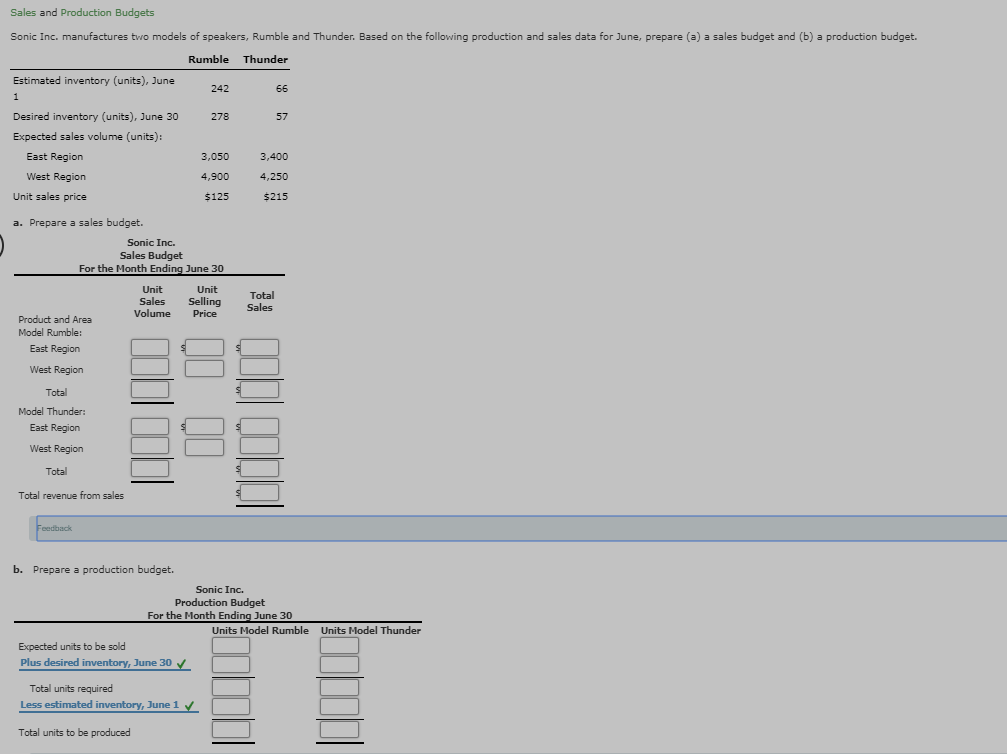
Task: Click the Model Rumble total unit sales volume field
Action: click(150, 390)
